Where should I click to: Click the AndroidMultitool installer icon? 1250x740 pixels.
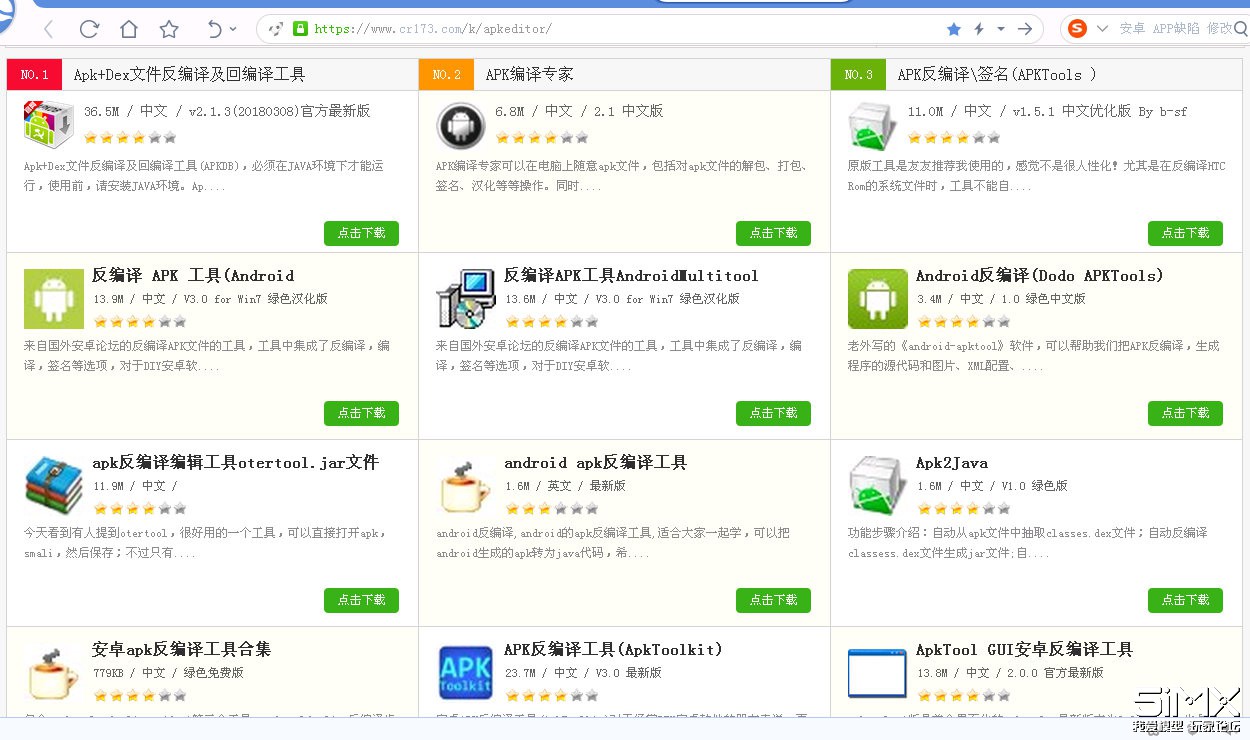coord(466,299)
